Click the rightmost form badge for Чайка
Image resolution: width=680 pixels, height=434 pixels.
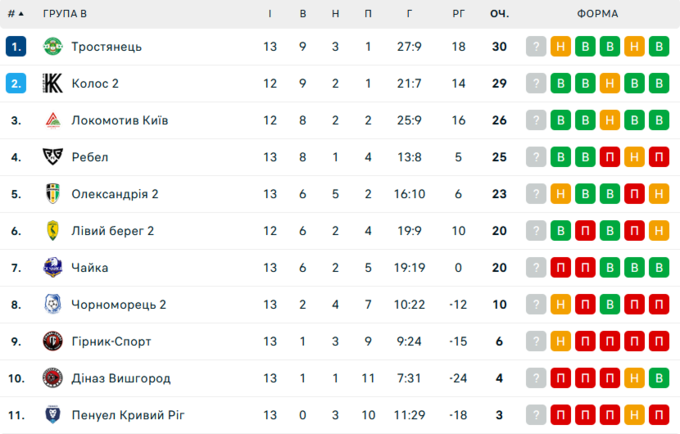coord(658,268)
